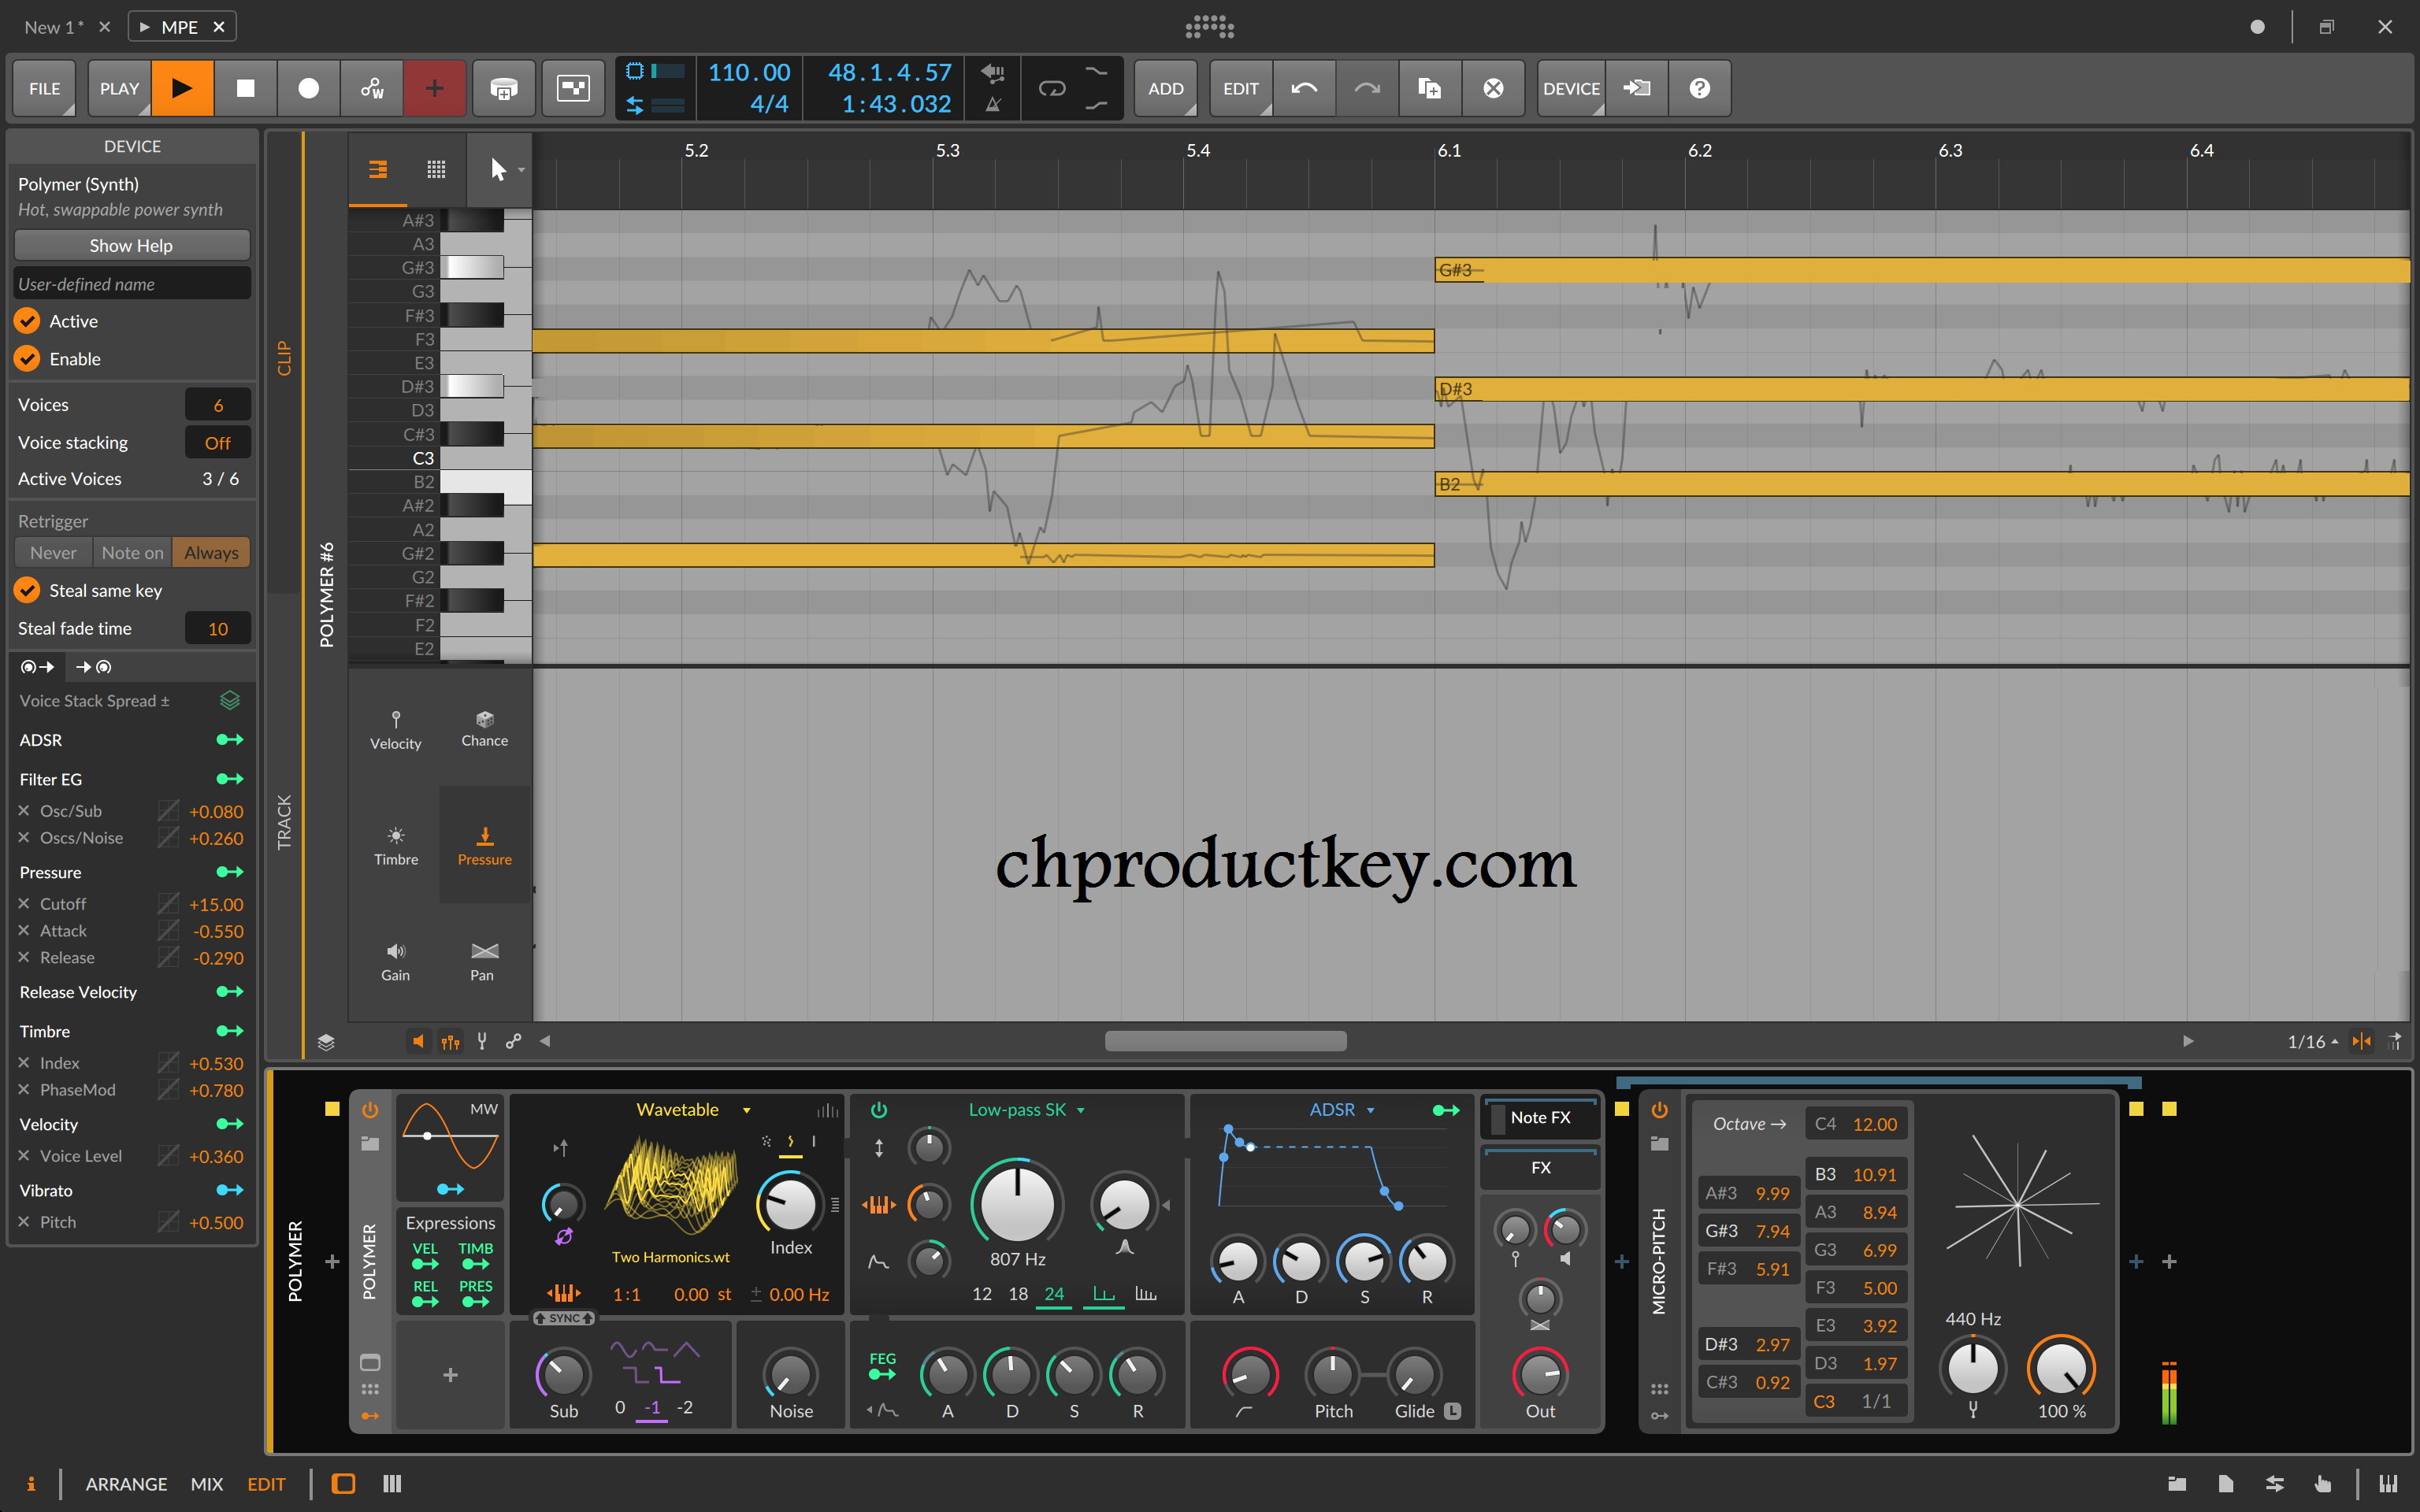Open the EDIT menu

pos(1240,88)
